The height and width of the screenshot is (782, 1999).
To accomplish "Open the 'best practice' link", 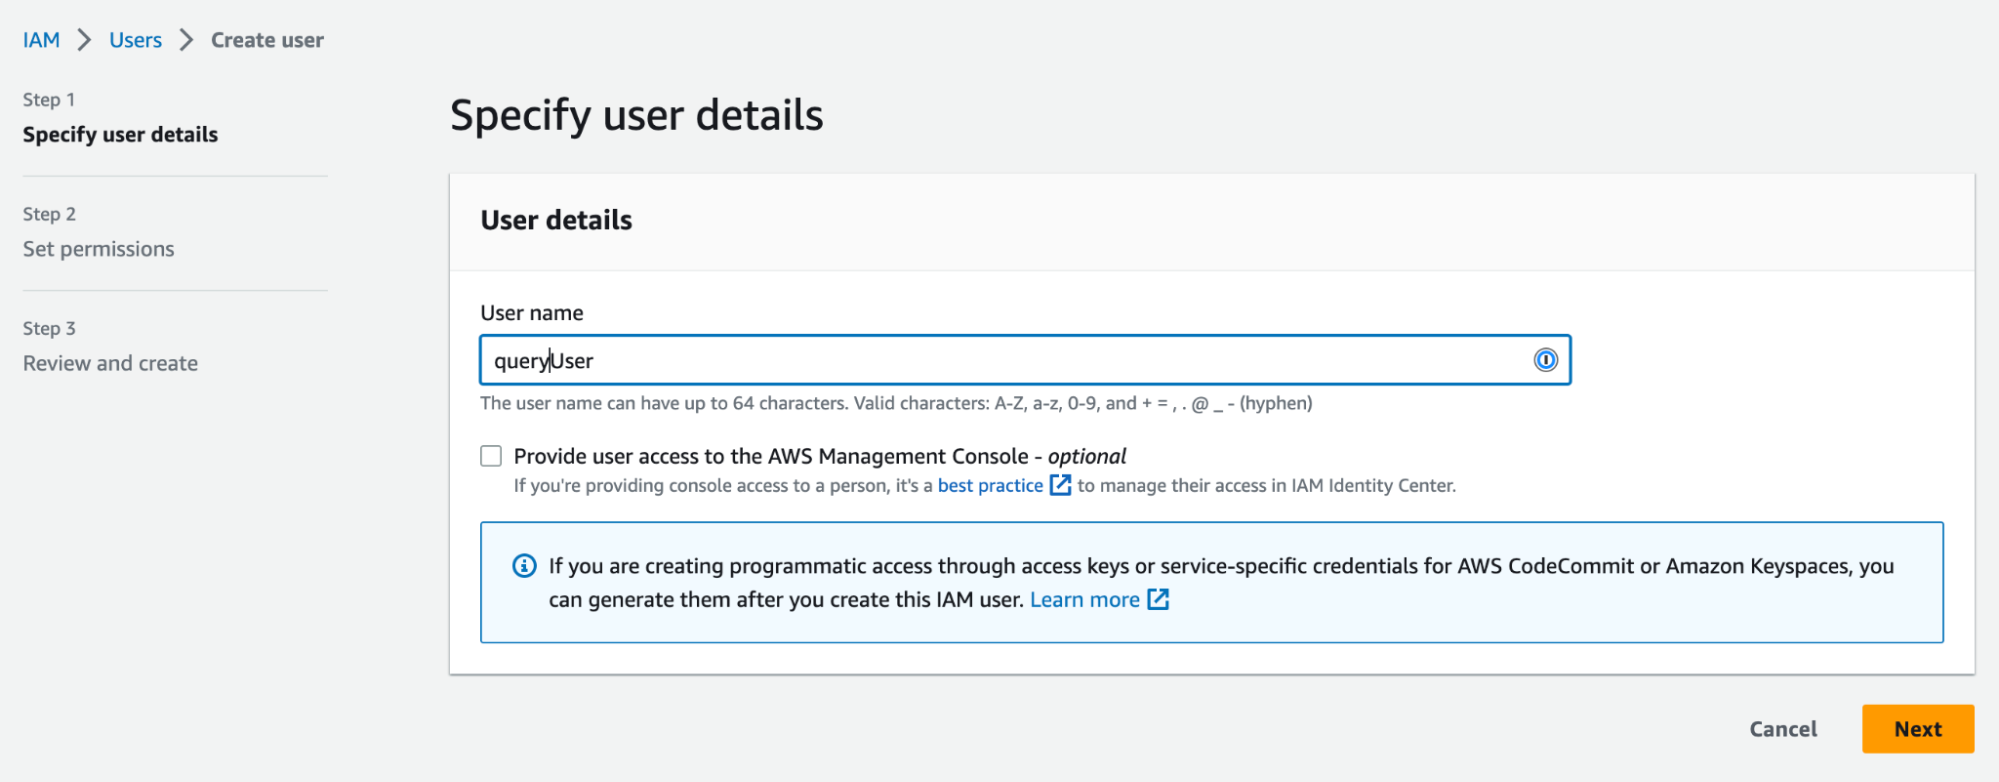I will (990, 485).
